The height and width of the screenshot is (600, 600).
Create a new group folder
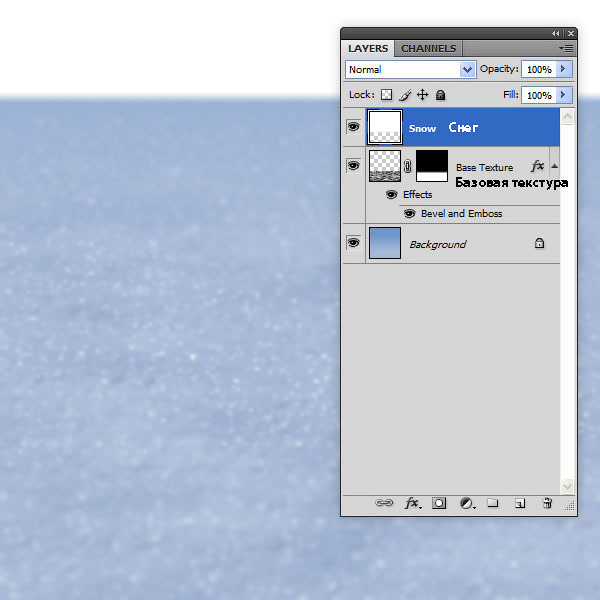pos(492,503)
